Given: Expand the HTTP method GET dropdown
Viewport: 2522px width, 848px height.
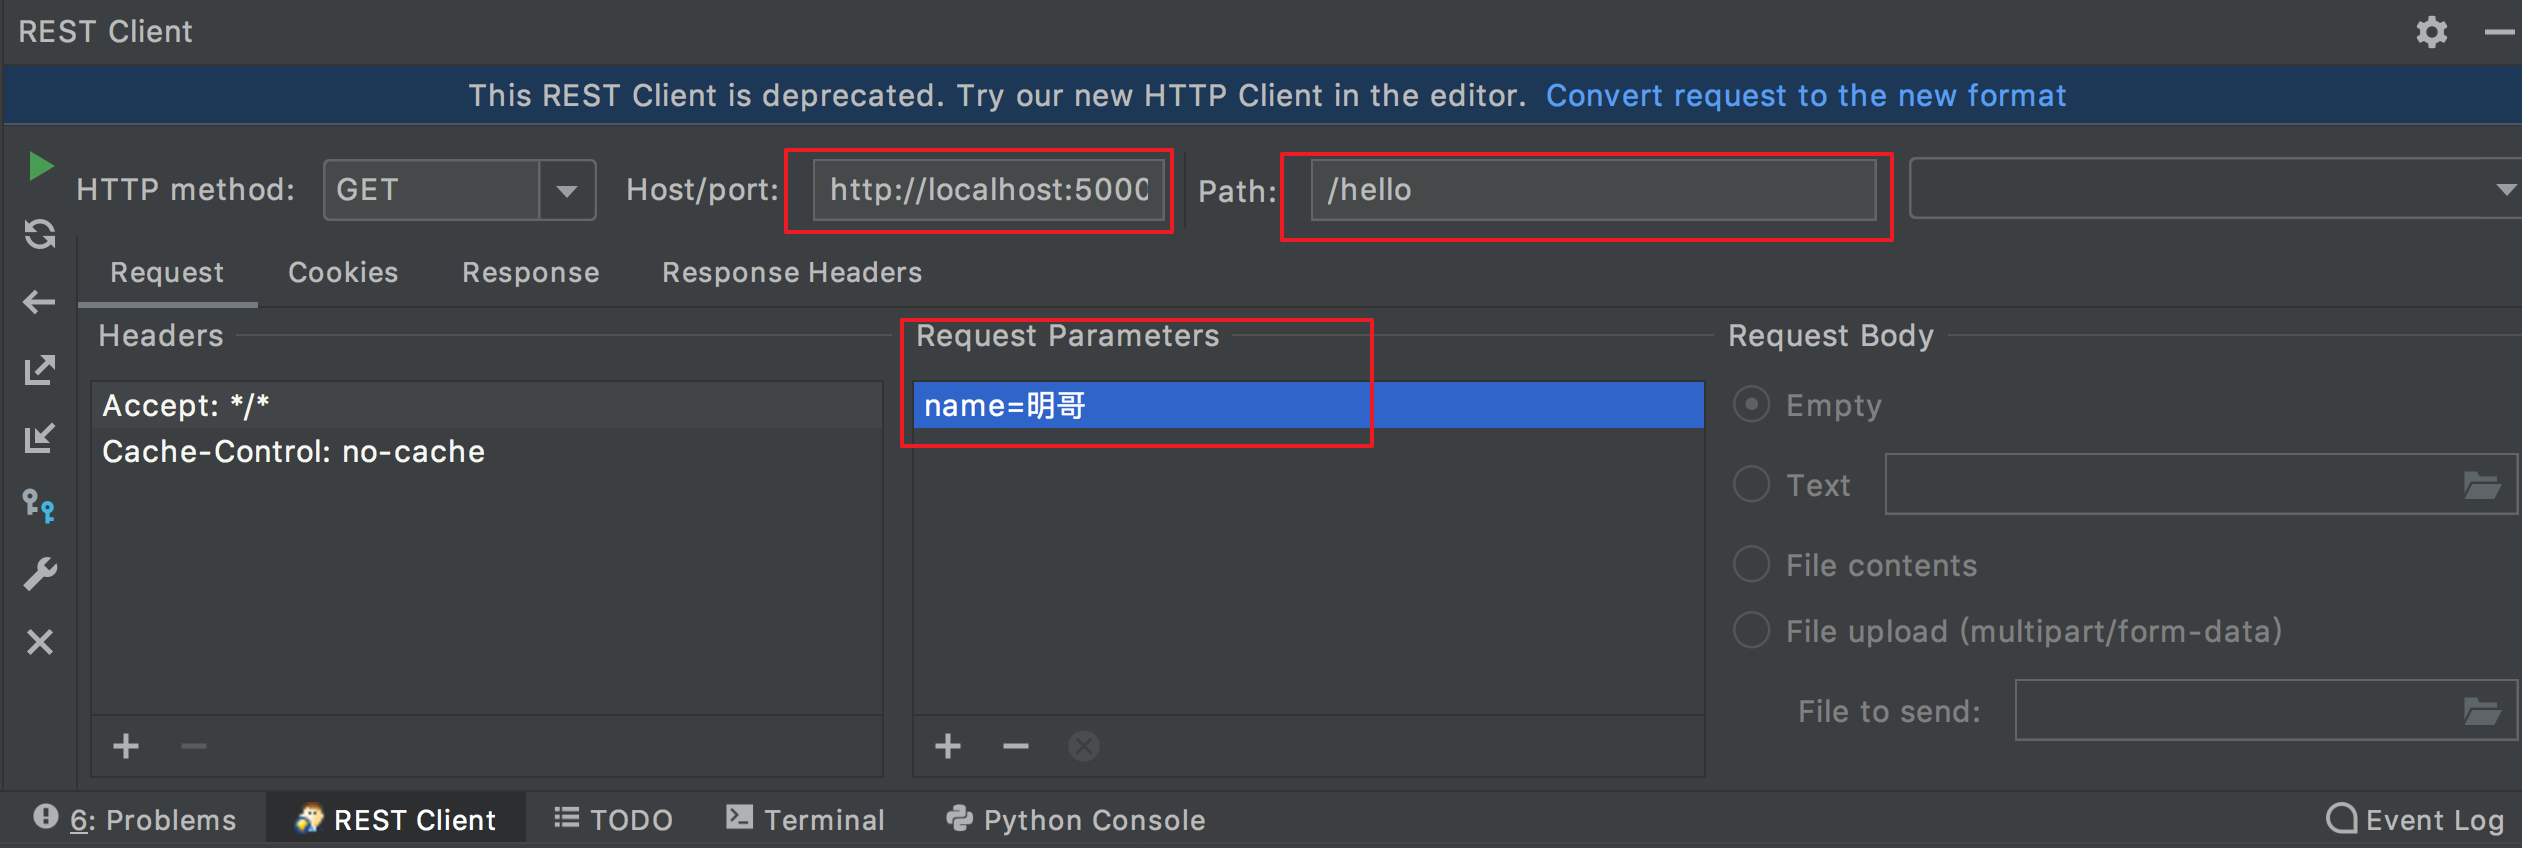Looking at the screenshot, I should click(x=567, y=190).
